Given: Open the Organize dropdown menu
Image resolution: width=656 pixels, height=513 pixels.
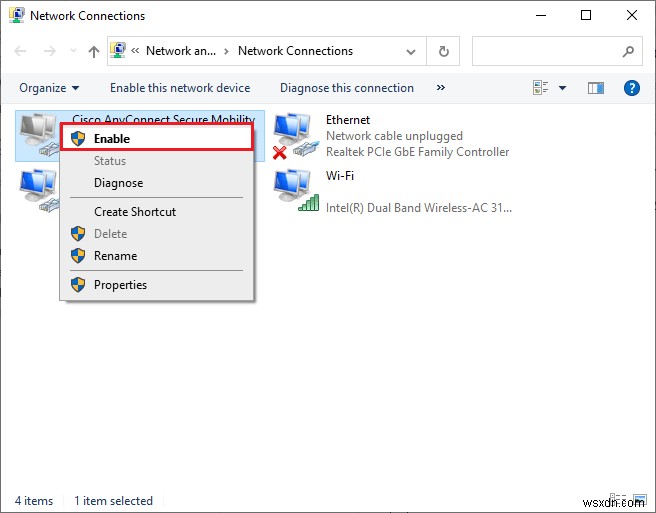Looking at the screenshot, I should pos(49,88).
